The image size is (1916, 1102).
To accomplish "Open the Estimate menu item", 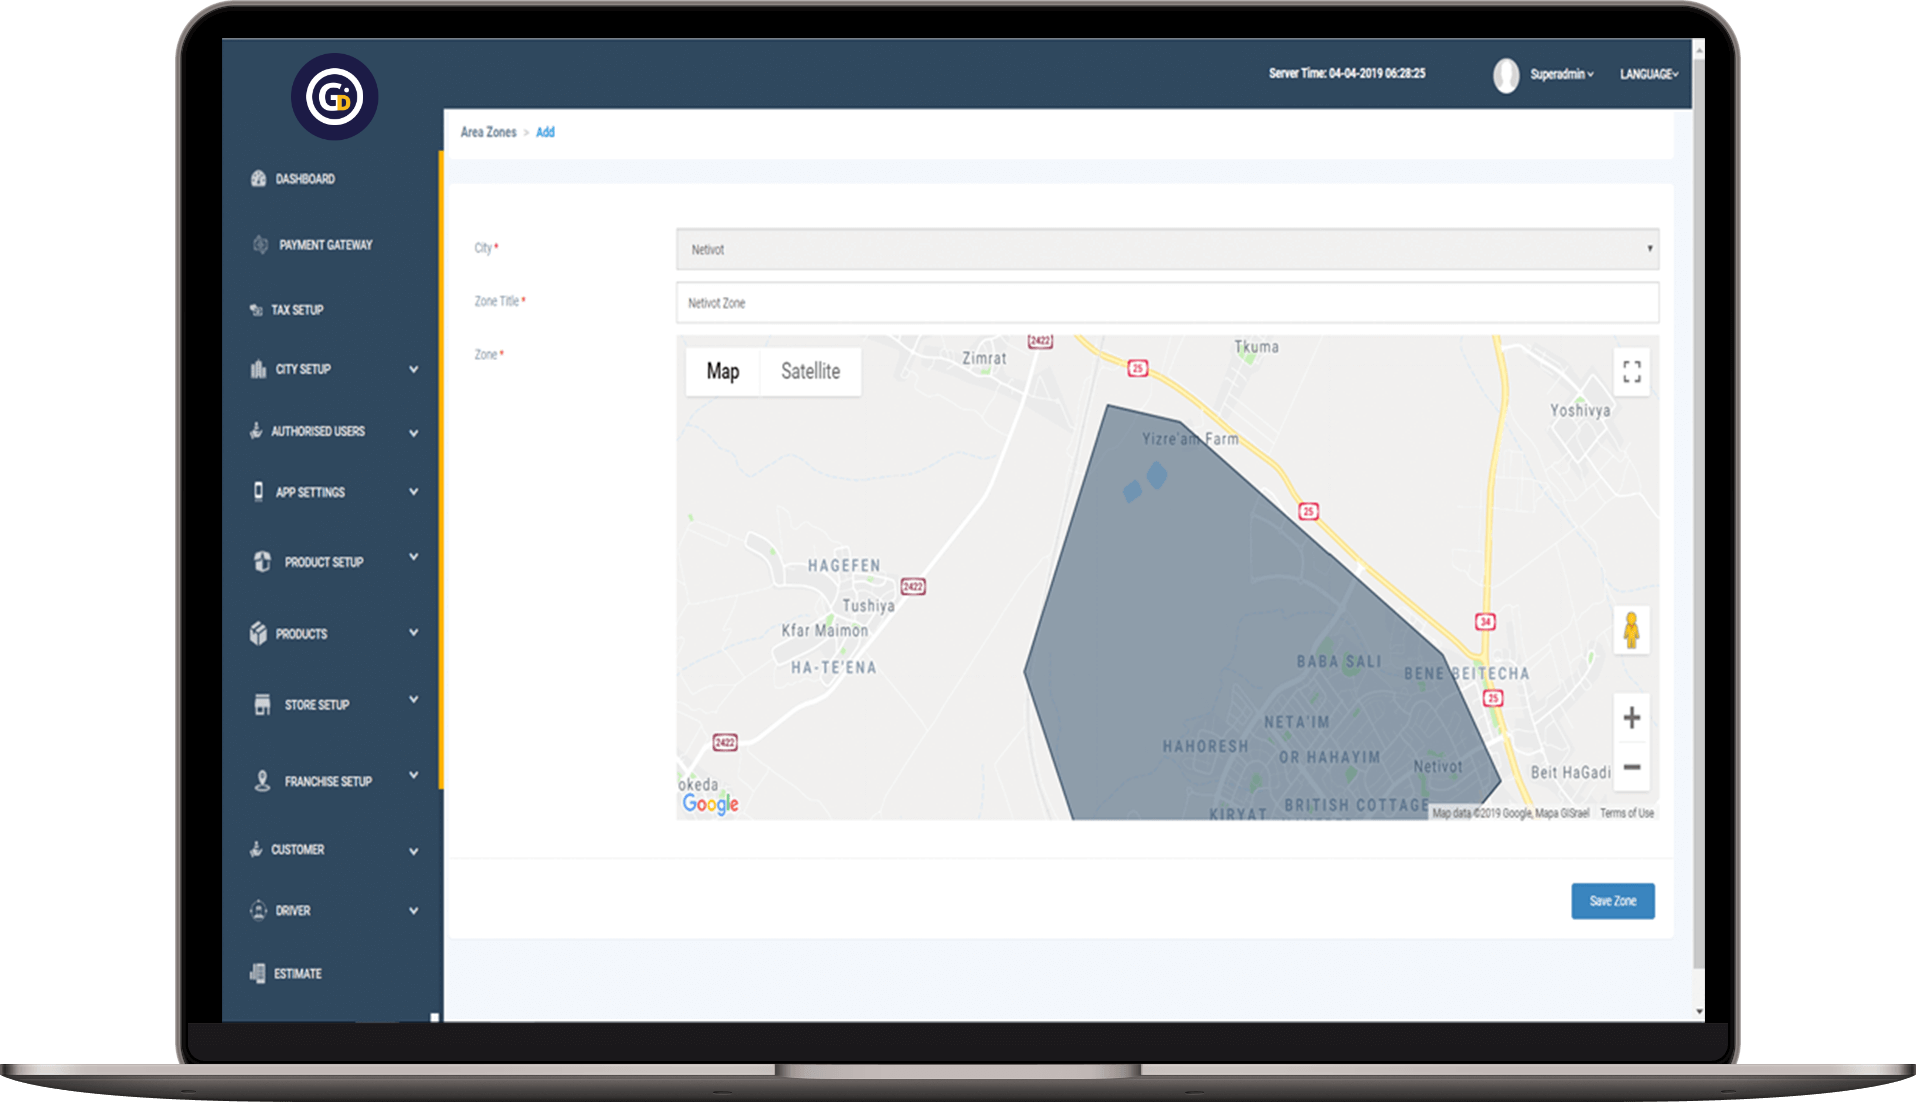I will (x=297, y=974).
